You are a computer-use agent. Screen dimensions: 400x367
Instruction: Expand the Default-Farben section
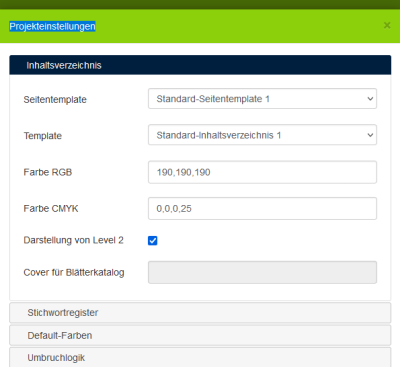[x=200, y=335]
